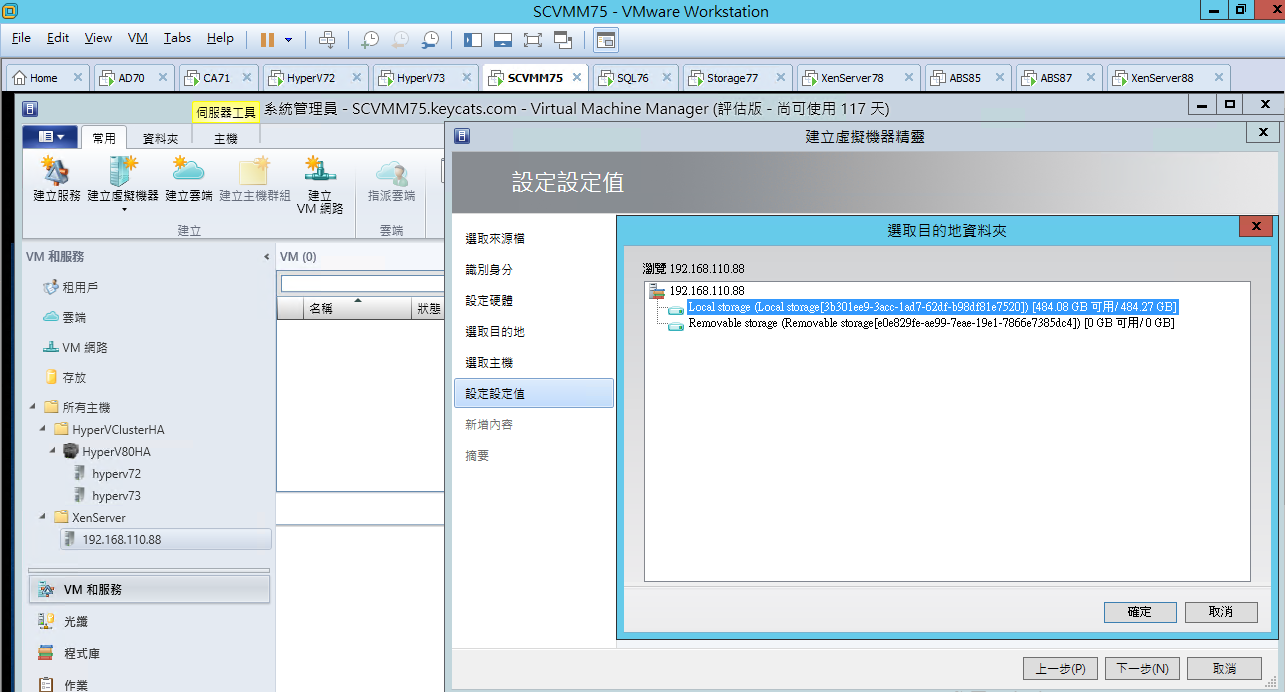
Task: Open the VM menu
Action: [138, 38]
